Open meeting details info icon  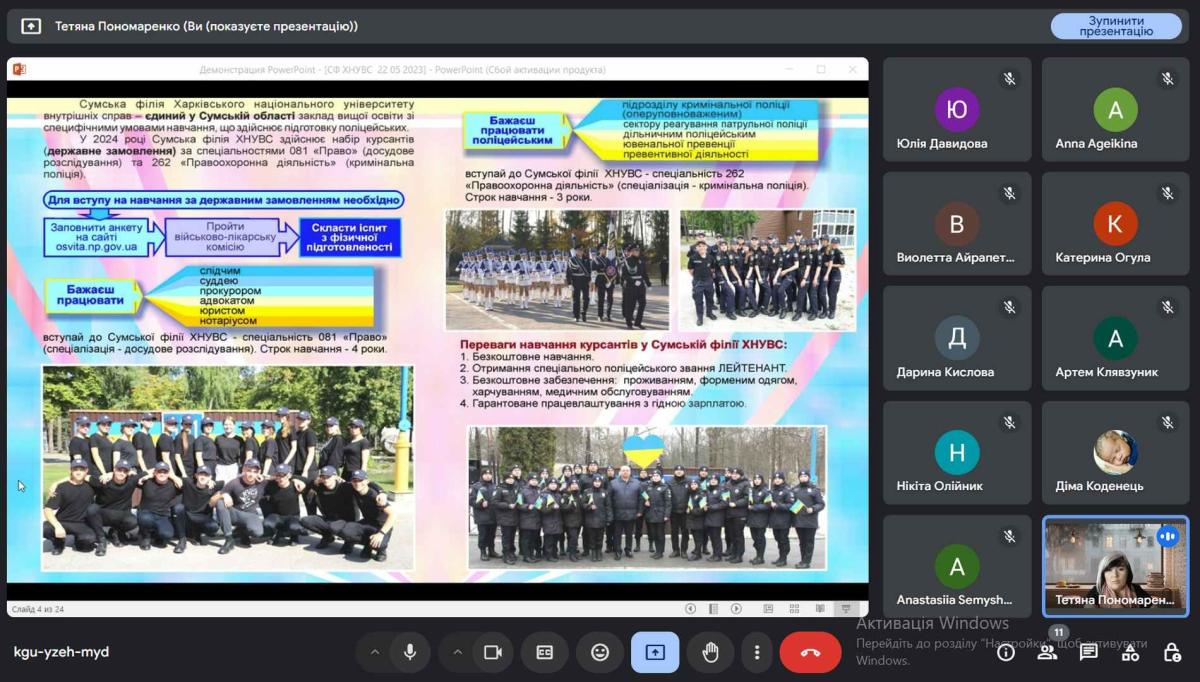coord(1006,652)
